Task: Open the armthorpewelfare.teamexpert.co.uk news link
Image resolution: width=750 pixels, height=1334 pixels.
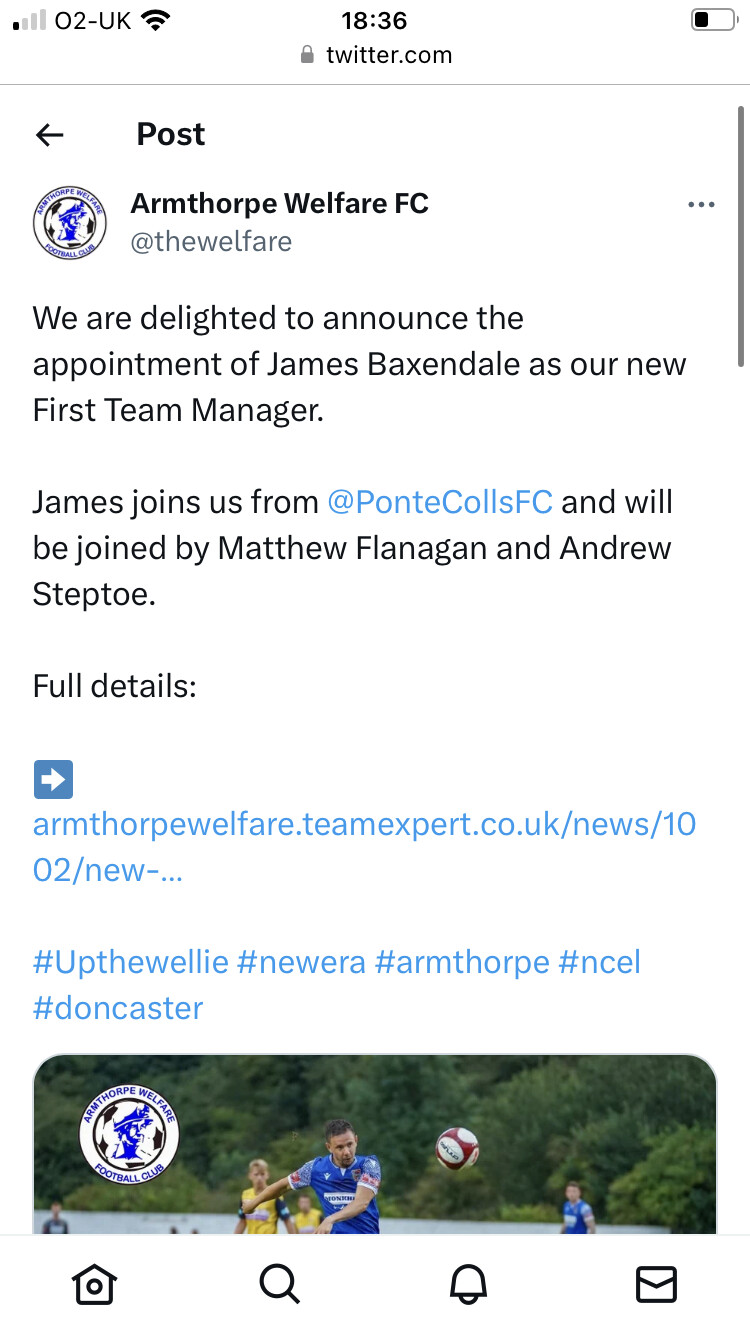Action: [364, 847]
